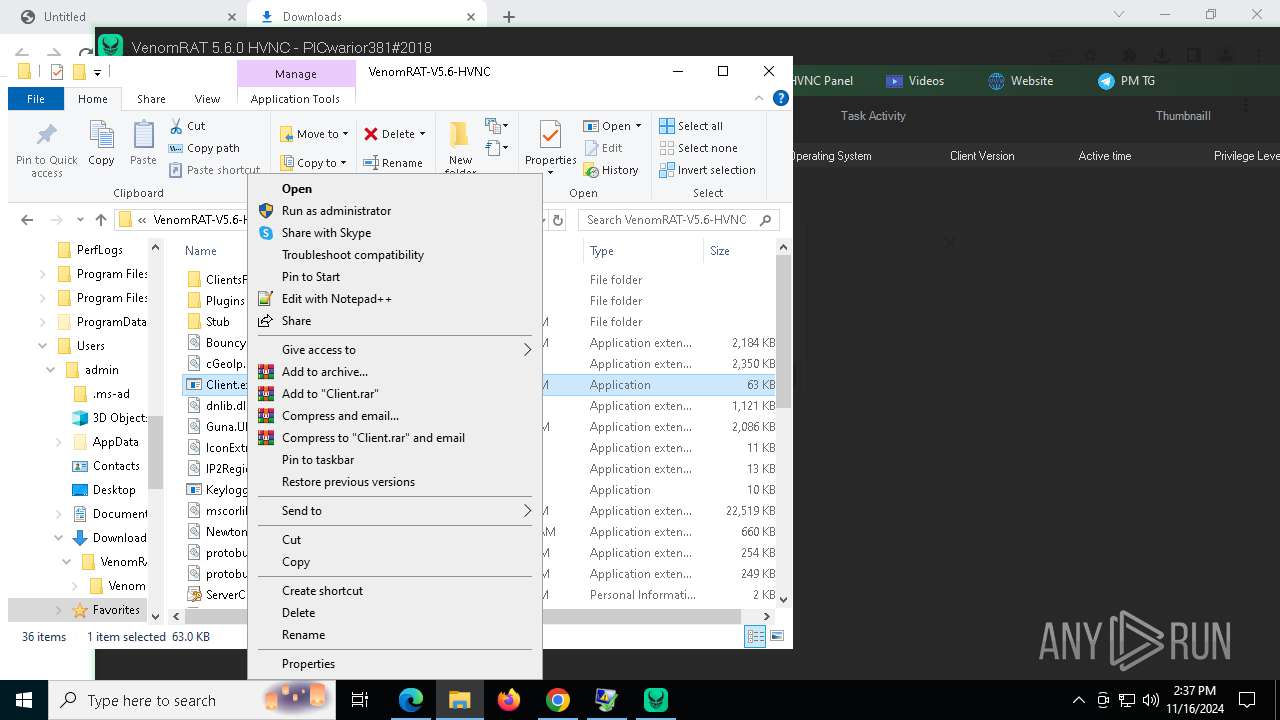Open Google Chrome from taskbar
Viewport: 1280px width, 720px height.
click(558, 700)
